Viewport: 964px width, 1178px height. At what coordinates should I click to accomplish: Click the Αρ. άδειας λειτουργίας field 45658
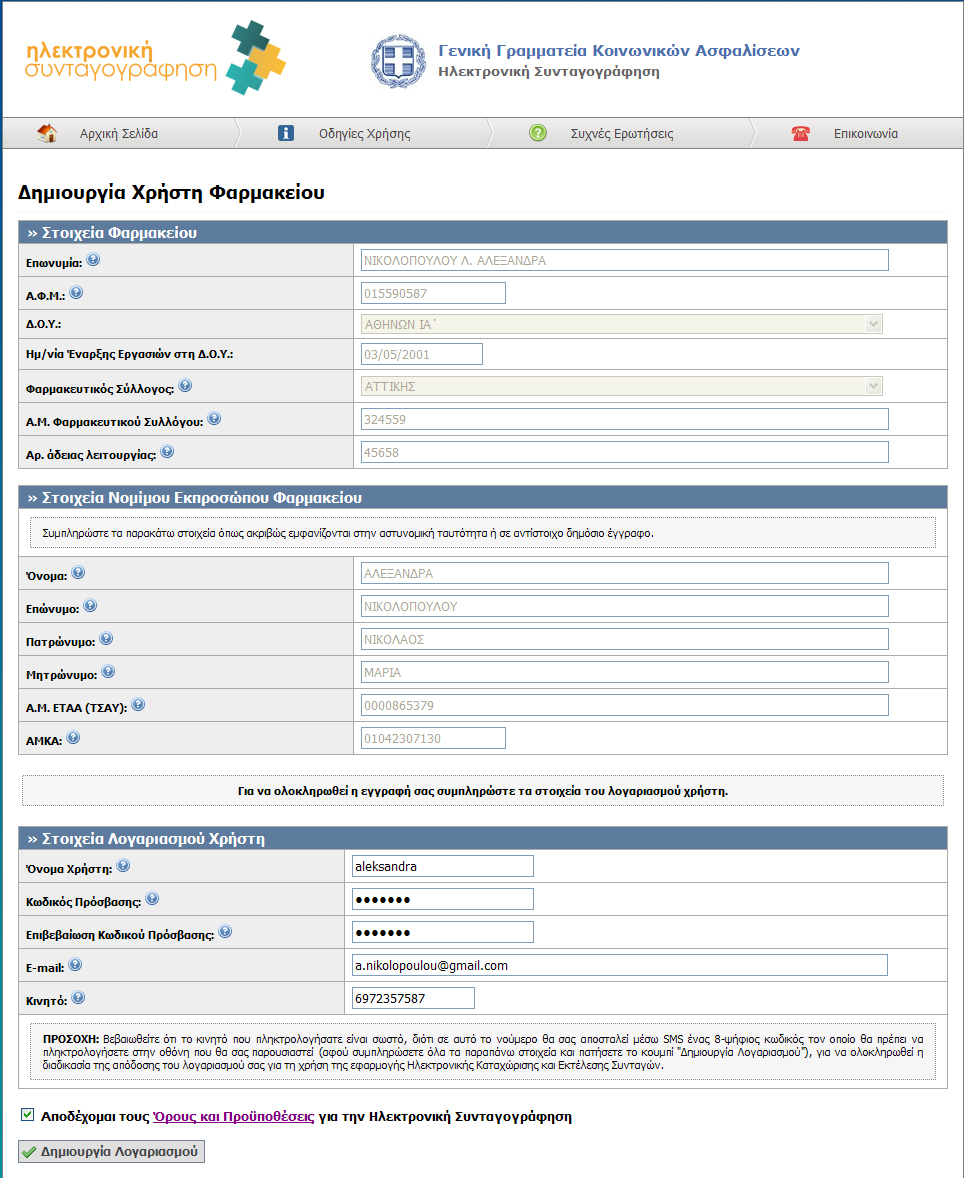coord(624,452)
